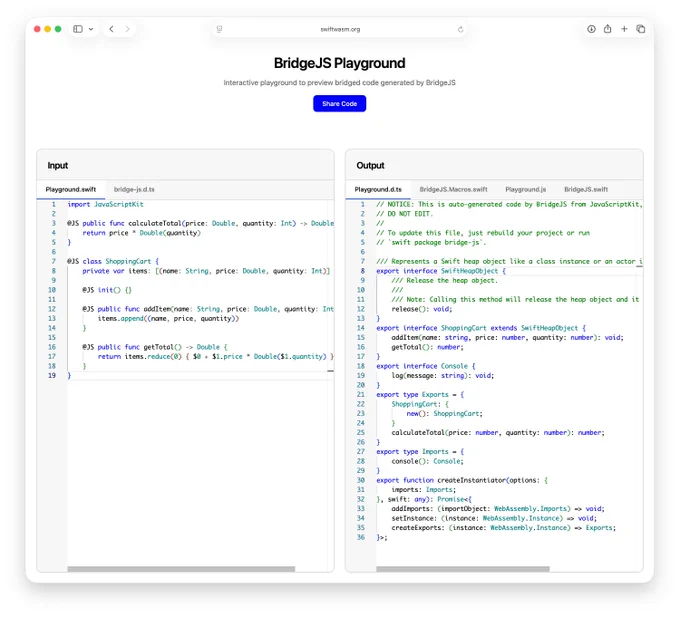This screenshot has width=680, height=617.
Task: Click 'createInstantiator' function name
Action: coord(471,480)
